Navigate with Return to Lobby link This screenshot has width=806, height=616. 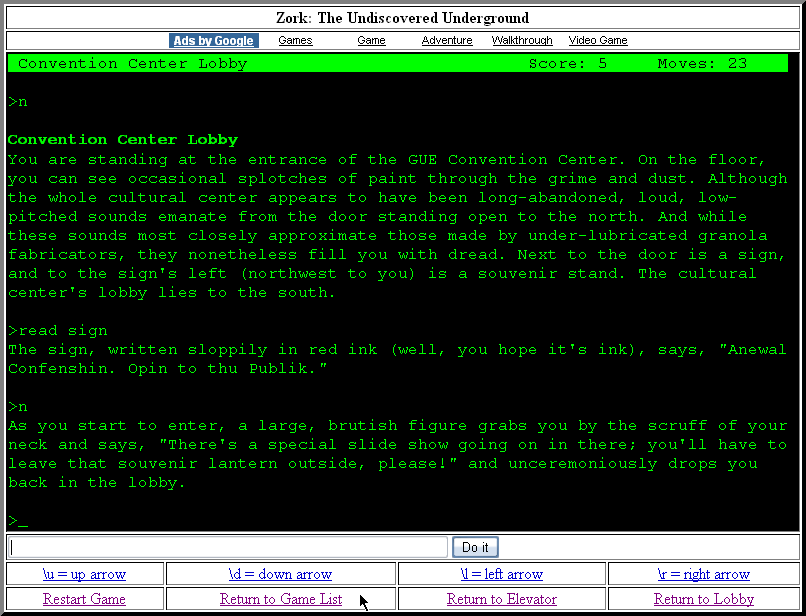click(703, 599)
